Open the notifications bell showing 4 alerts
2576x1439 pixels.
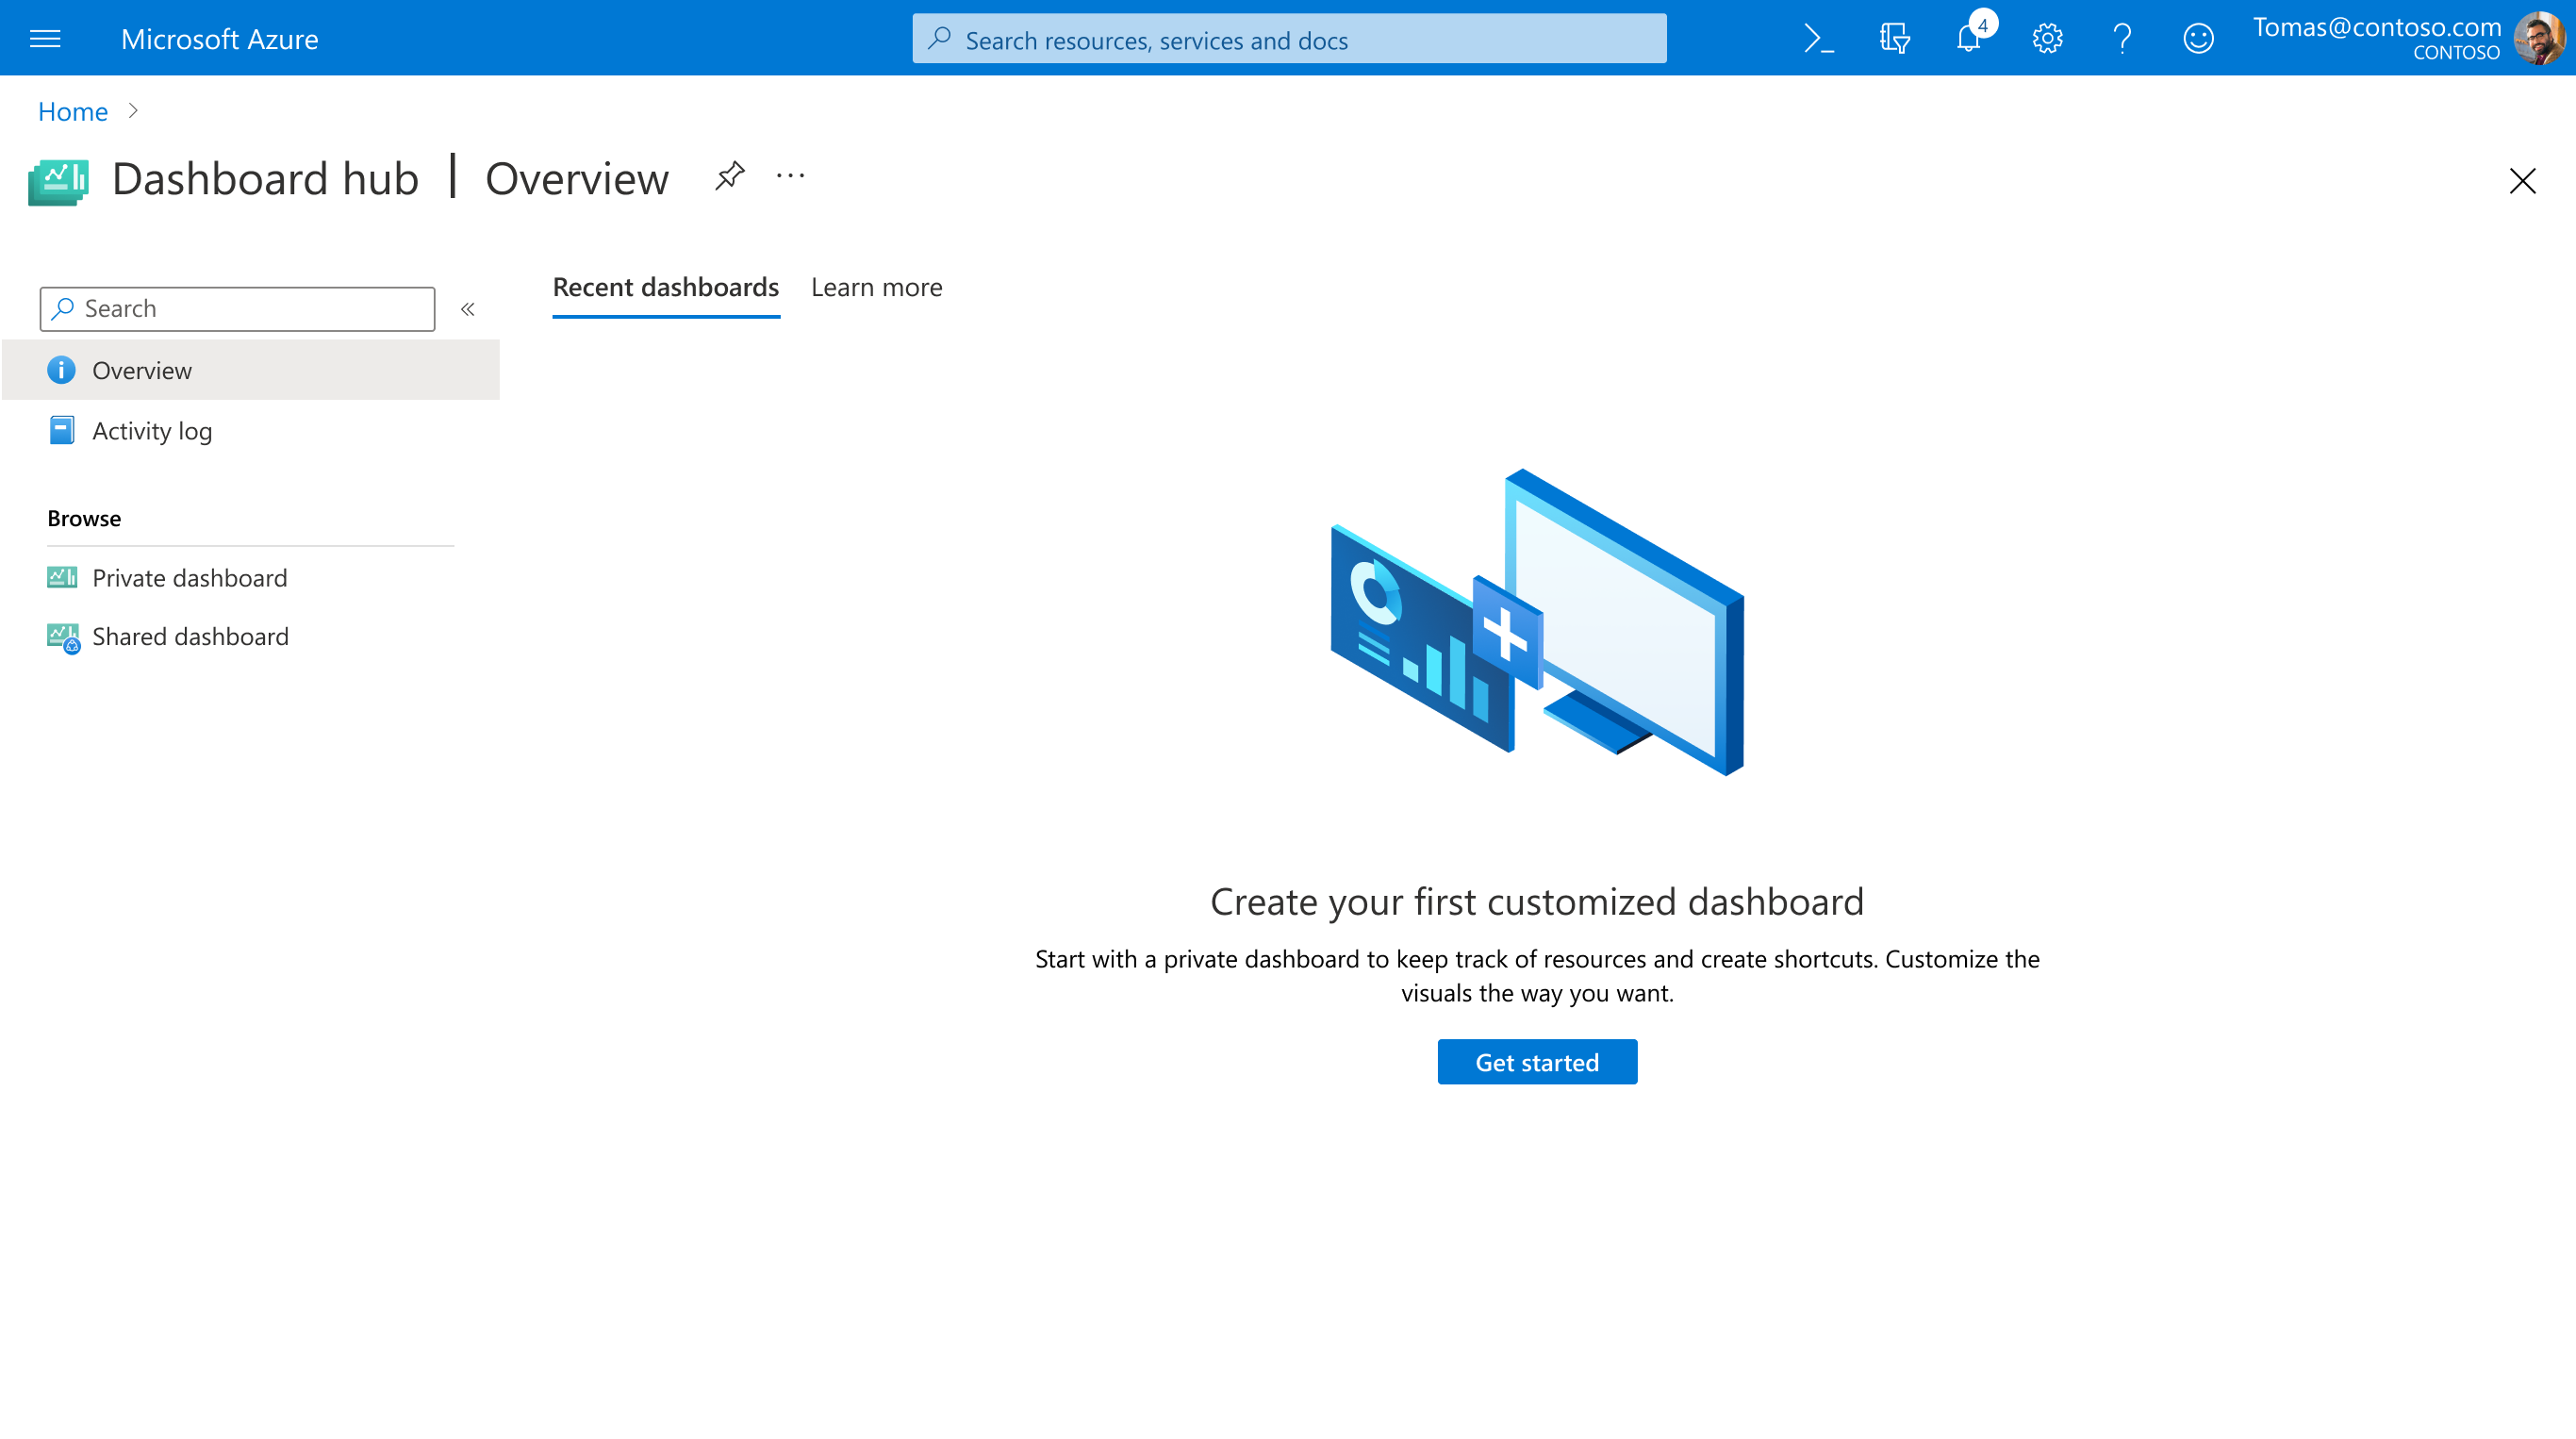1968,40
